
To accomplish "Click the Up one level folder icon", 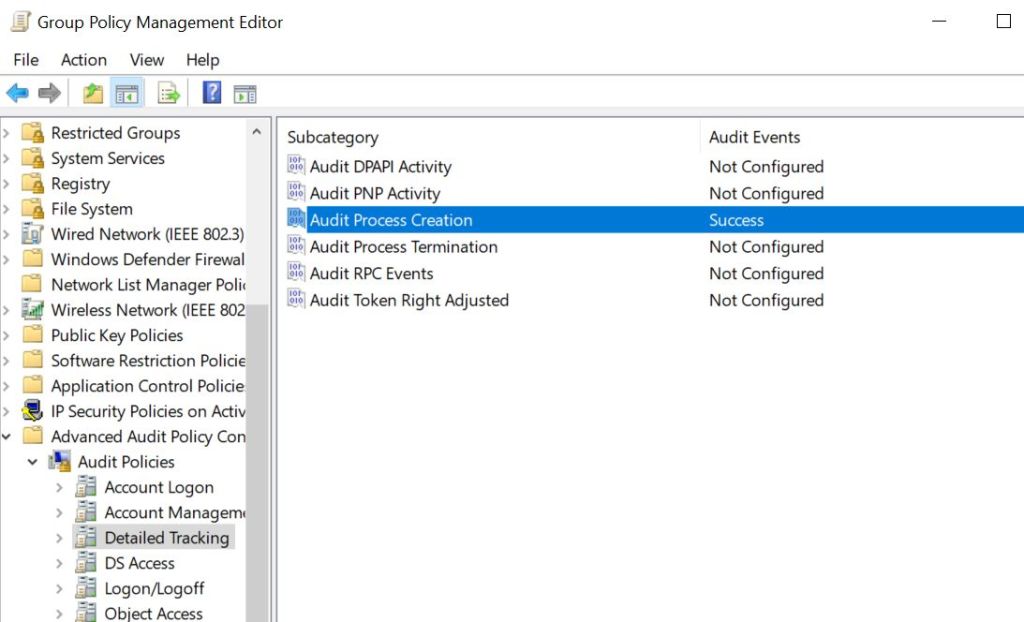I will pos(93,94).
